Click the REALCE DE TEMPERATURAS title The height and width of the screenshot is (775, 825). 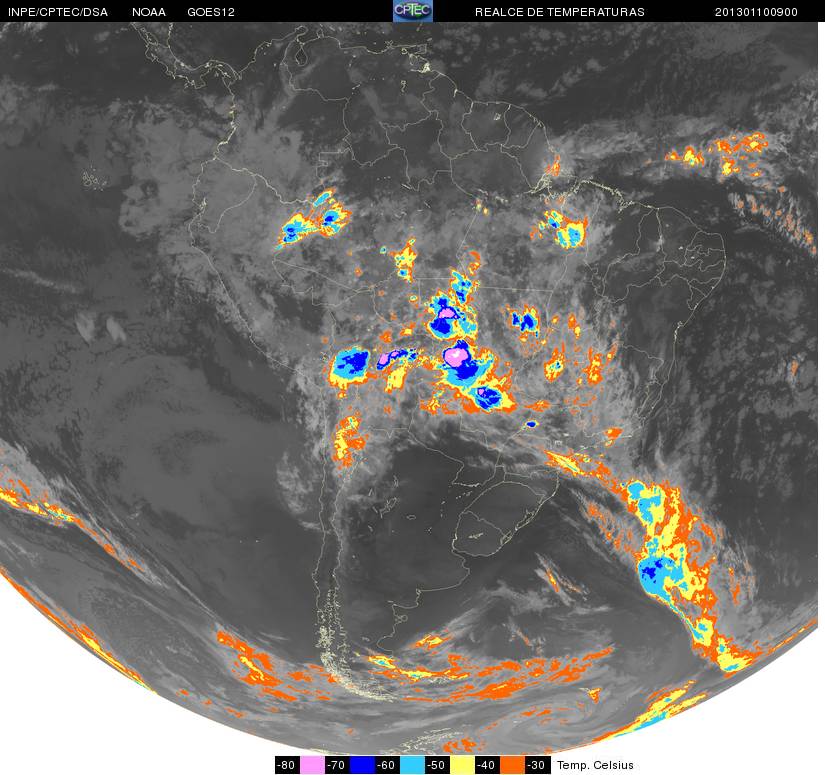click(559, 12)
